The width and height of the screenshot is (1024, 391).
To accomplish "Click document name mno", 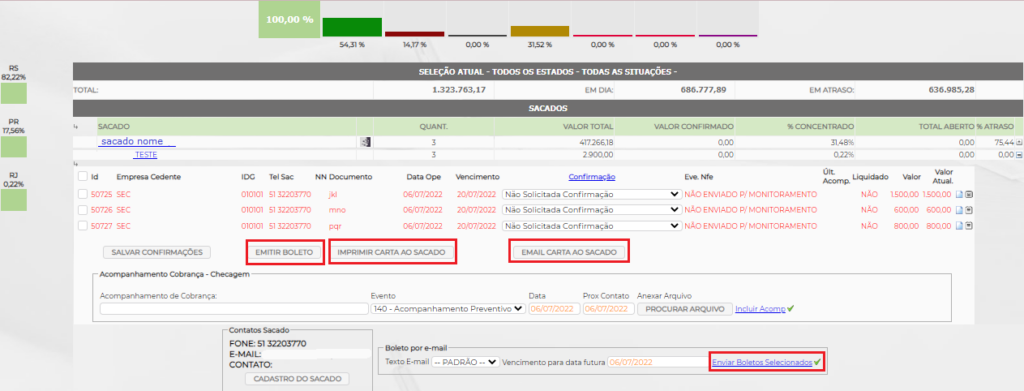I will (x=337, y=210).
